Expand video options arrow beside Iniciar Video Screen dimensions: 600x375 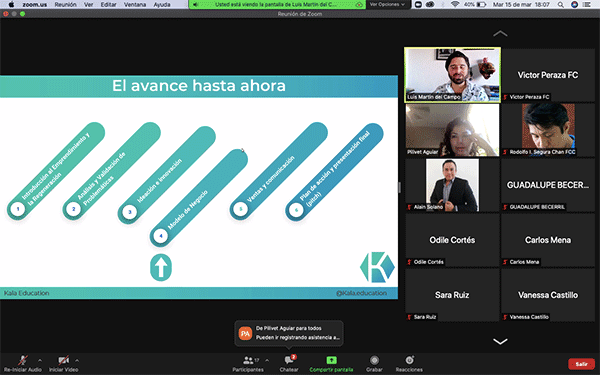(x=77, y=360)
